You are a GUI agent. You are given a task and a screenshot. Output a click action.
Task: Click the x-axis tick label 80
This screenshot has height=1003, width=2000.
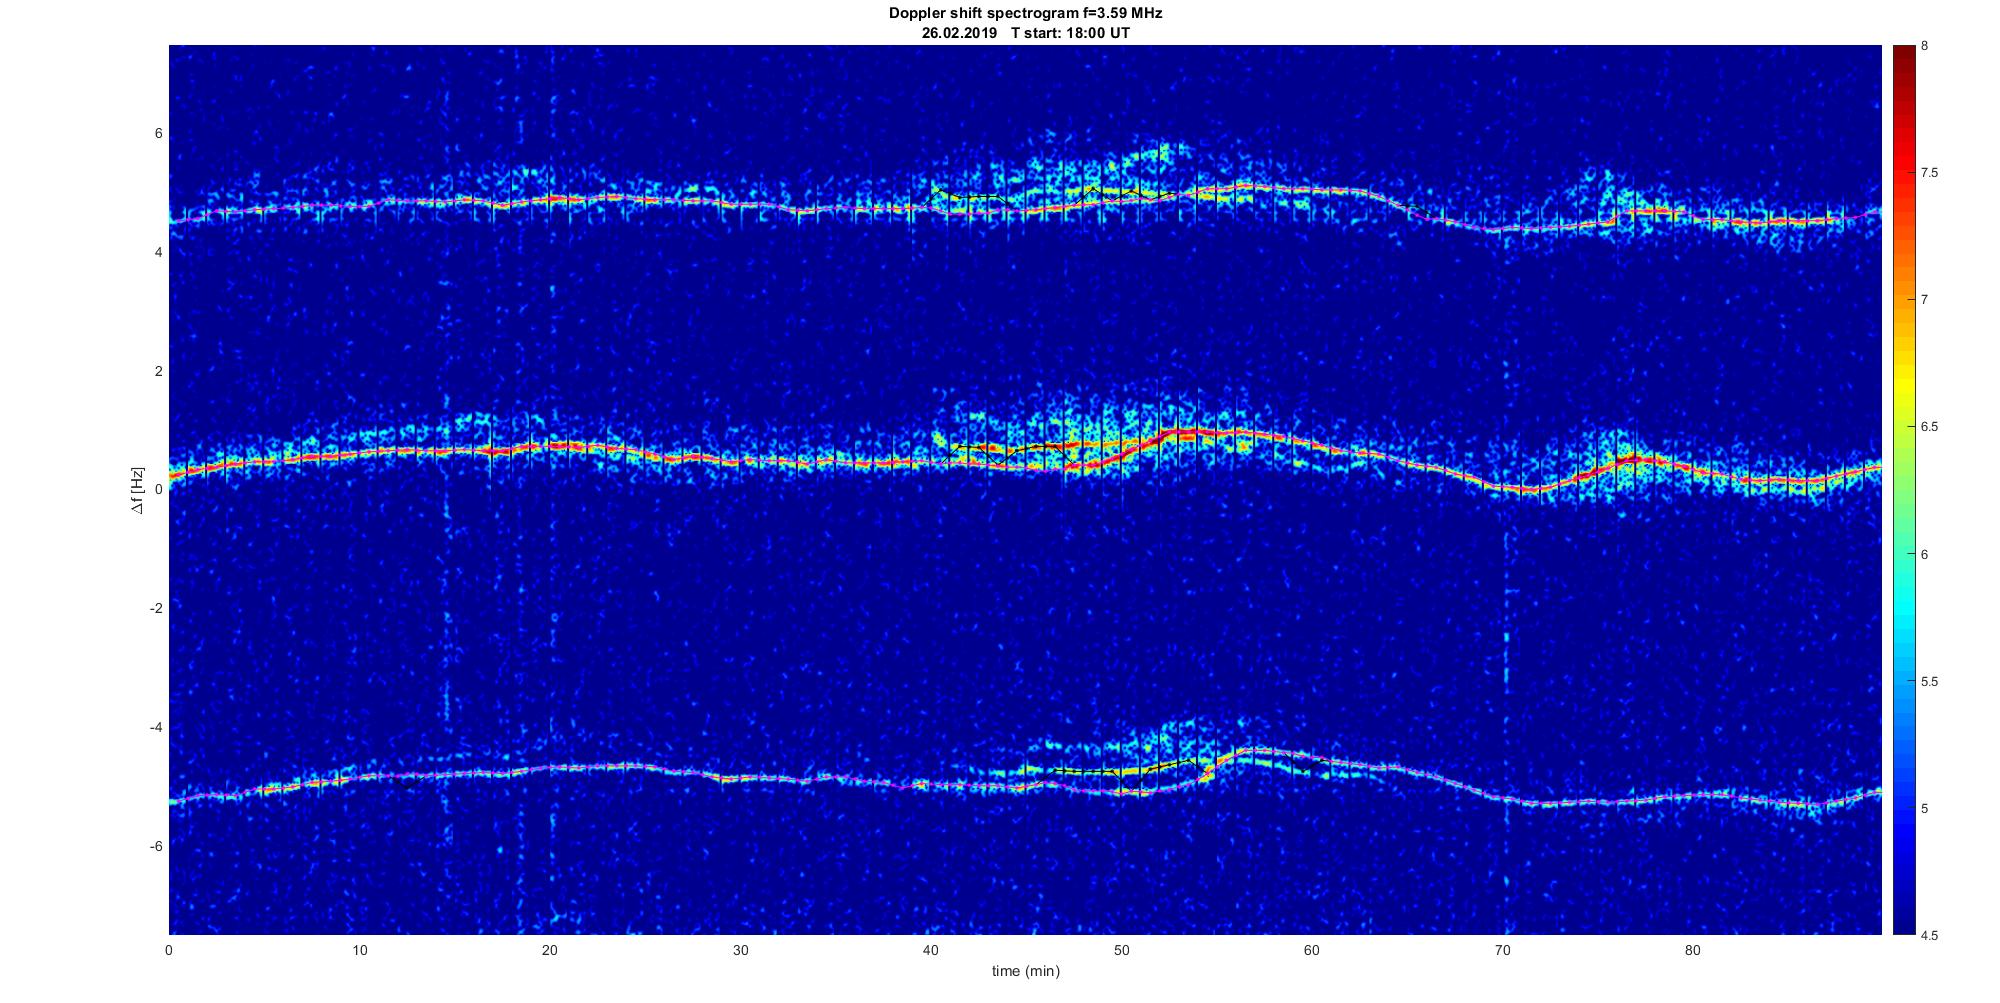(x=1692, y=950)
